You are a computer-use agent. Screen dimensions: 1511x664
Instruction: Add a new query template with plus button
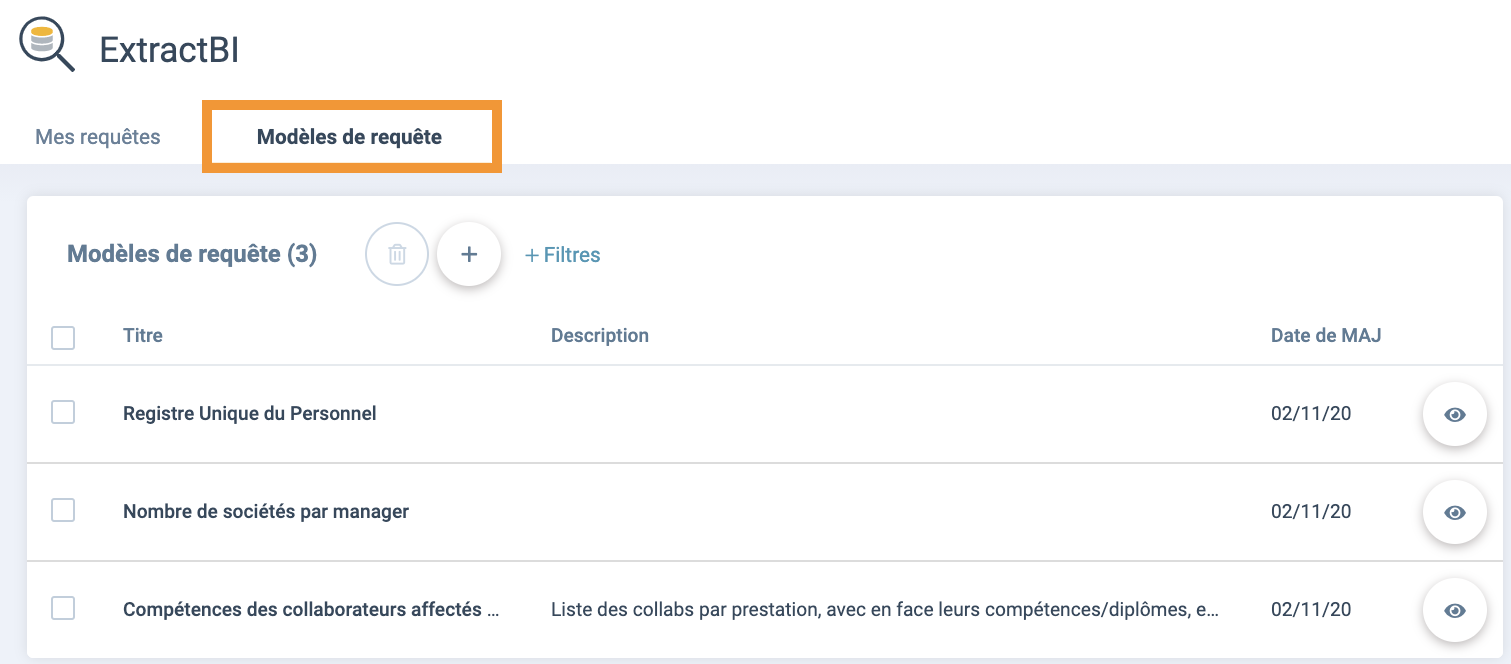[469, 254]
